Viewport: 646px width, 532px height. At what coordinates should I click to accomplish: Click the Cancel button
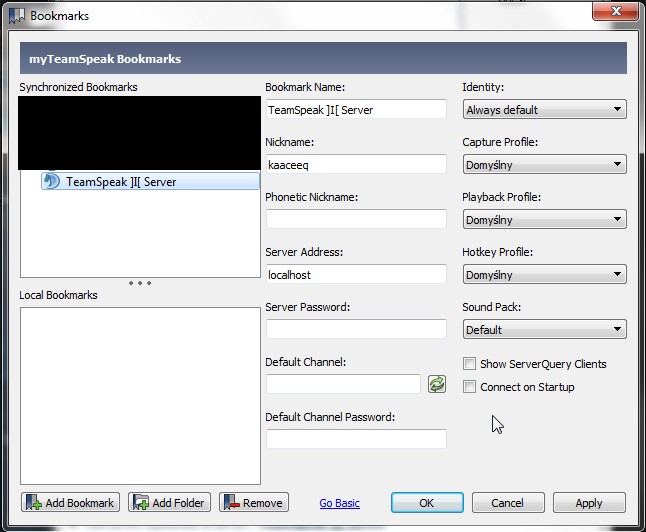point(508,503)
